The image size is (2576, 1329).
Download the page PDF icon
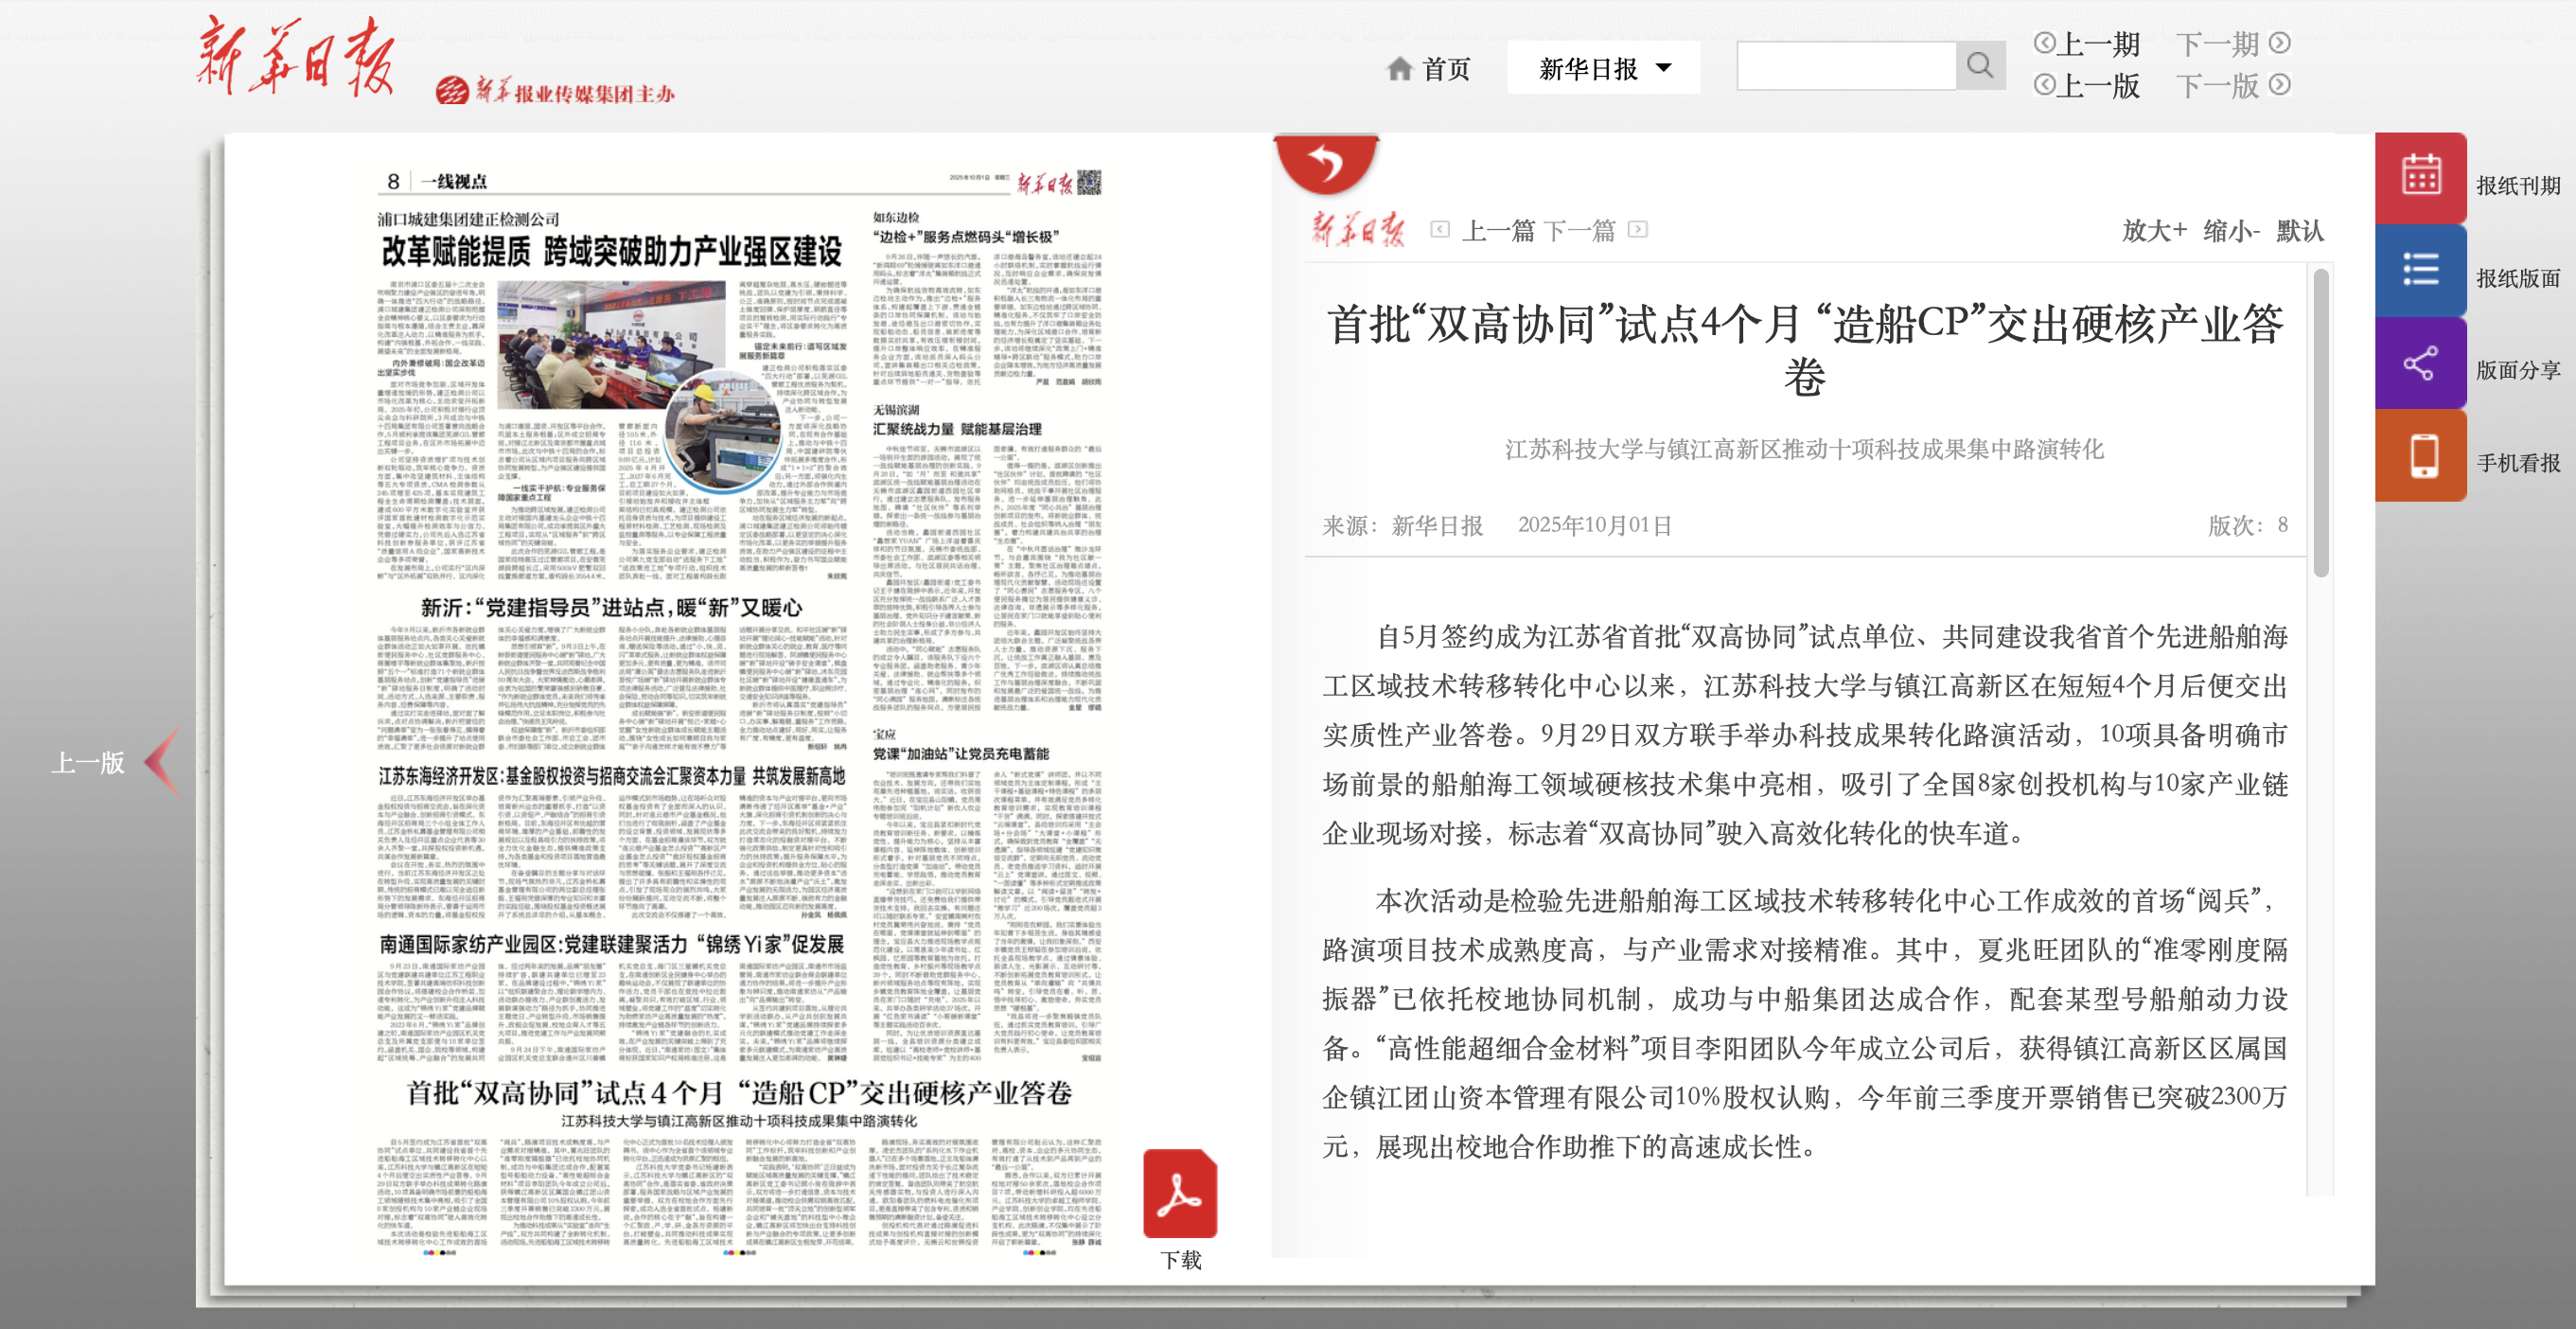click(x=1180, y=1194)
